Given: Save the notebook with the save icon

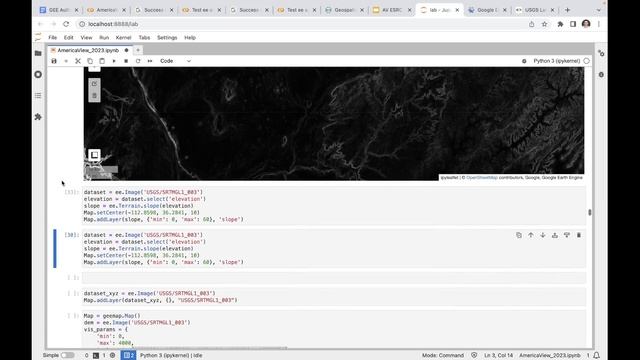Looking at the screenshot, I should point(54,61).
